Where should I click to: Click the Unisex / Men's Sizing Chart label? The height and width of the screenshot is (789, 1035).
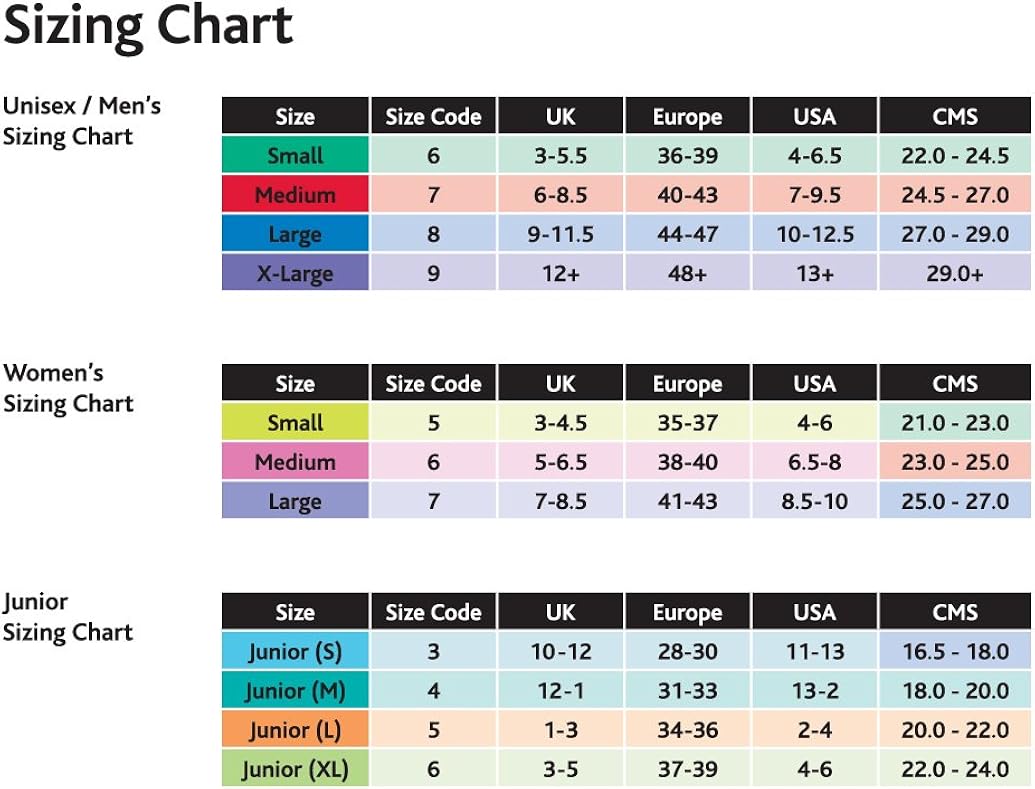pyautogui.click(x=80, y=121)
